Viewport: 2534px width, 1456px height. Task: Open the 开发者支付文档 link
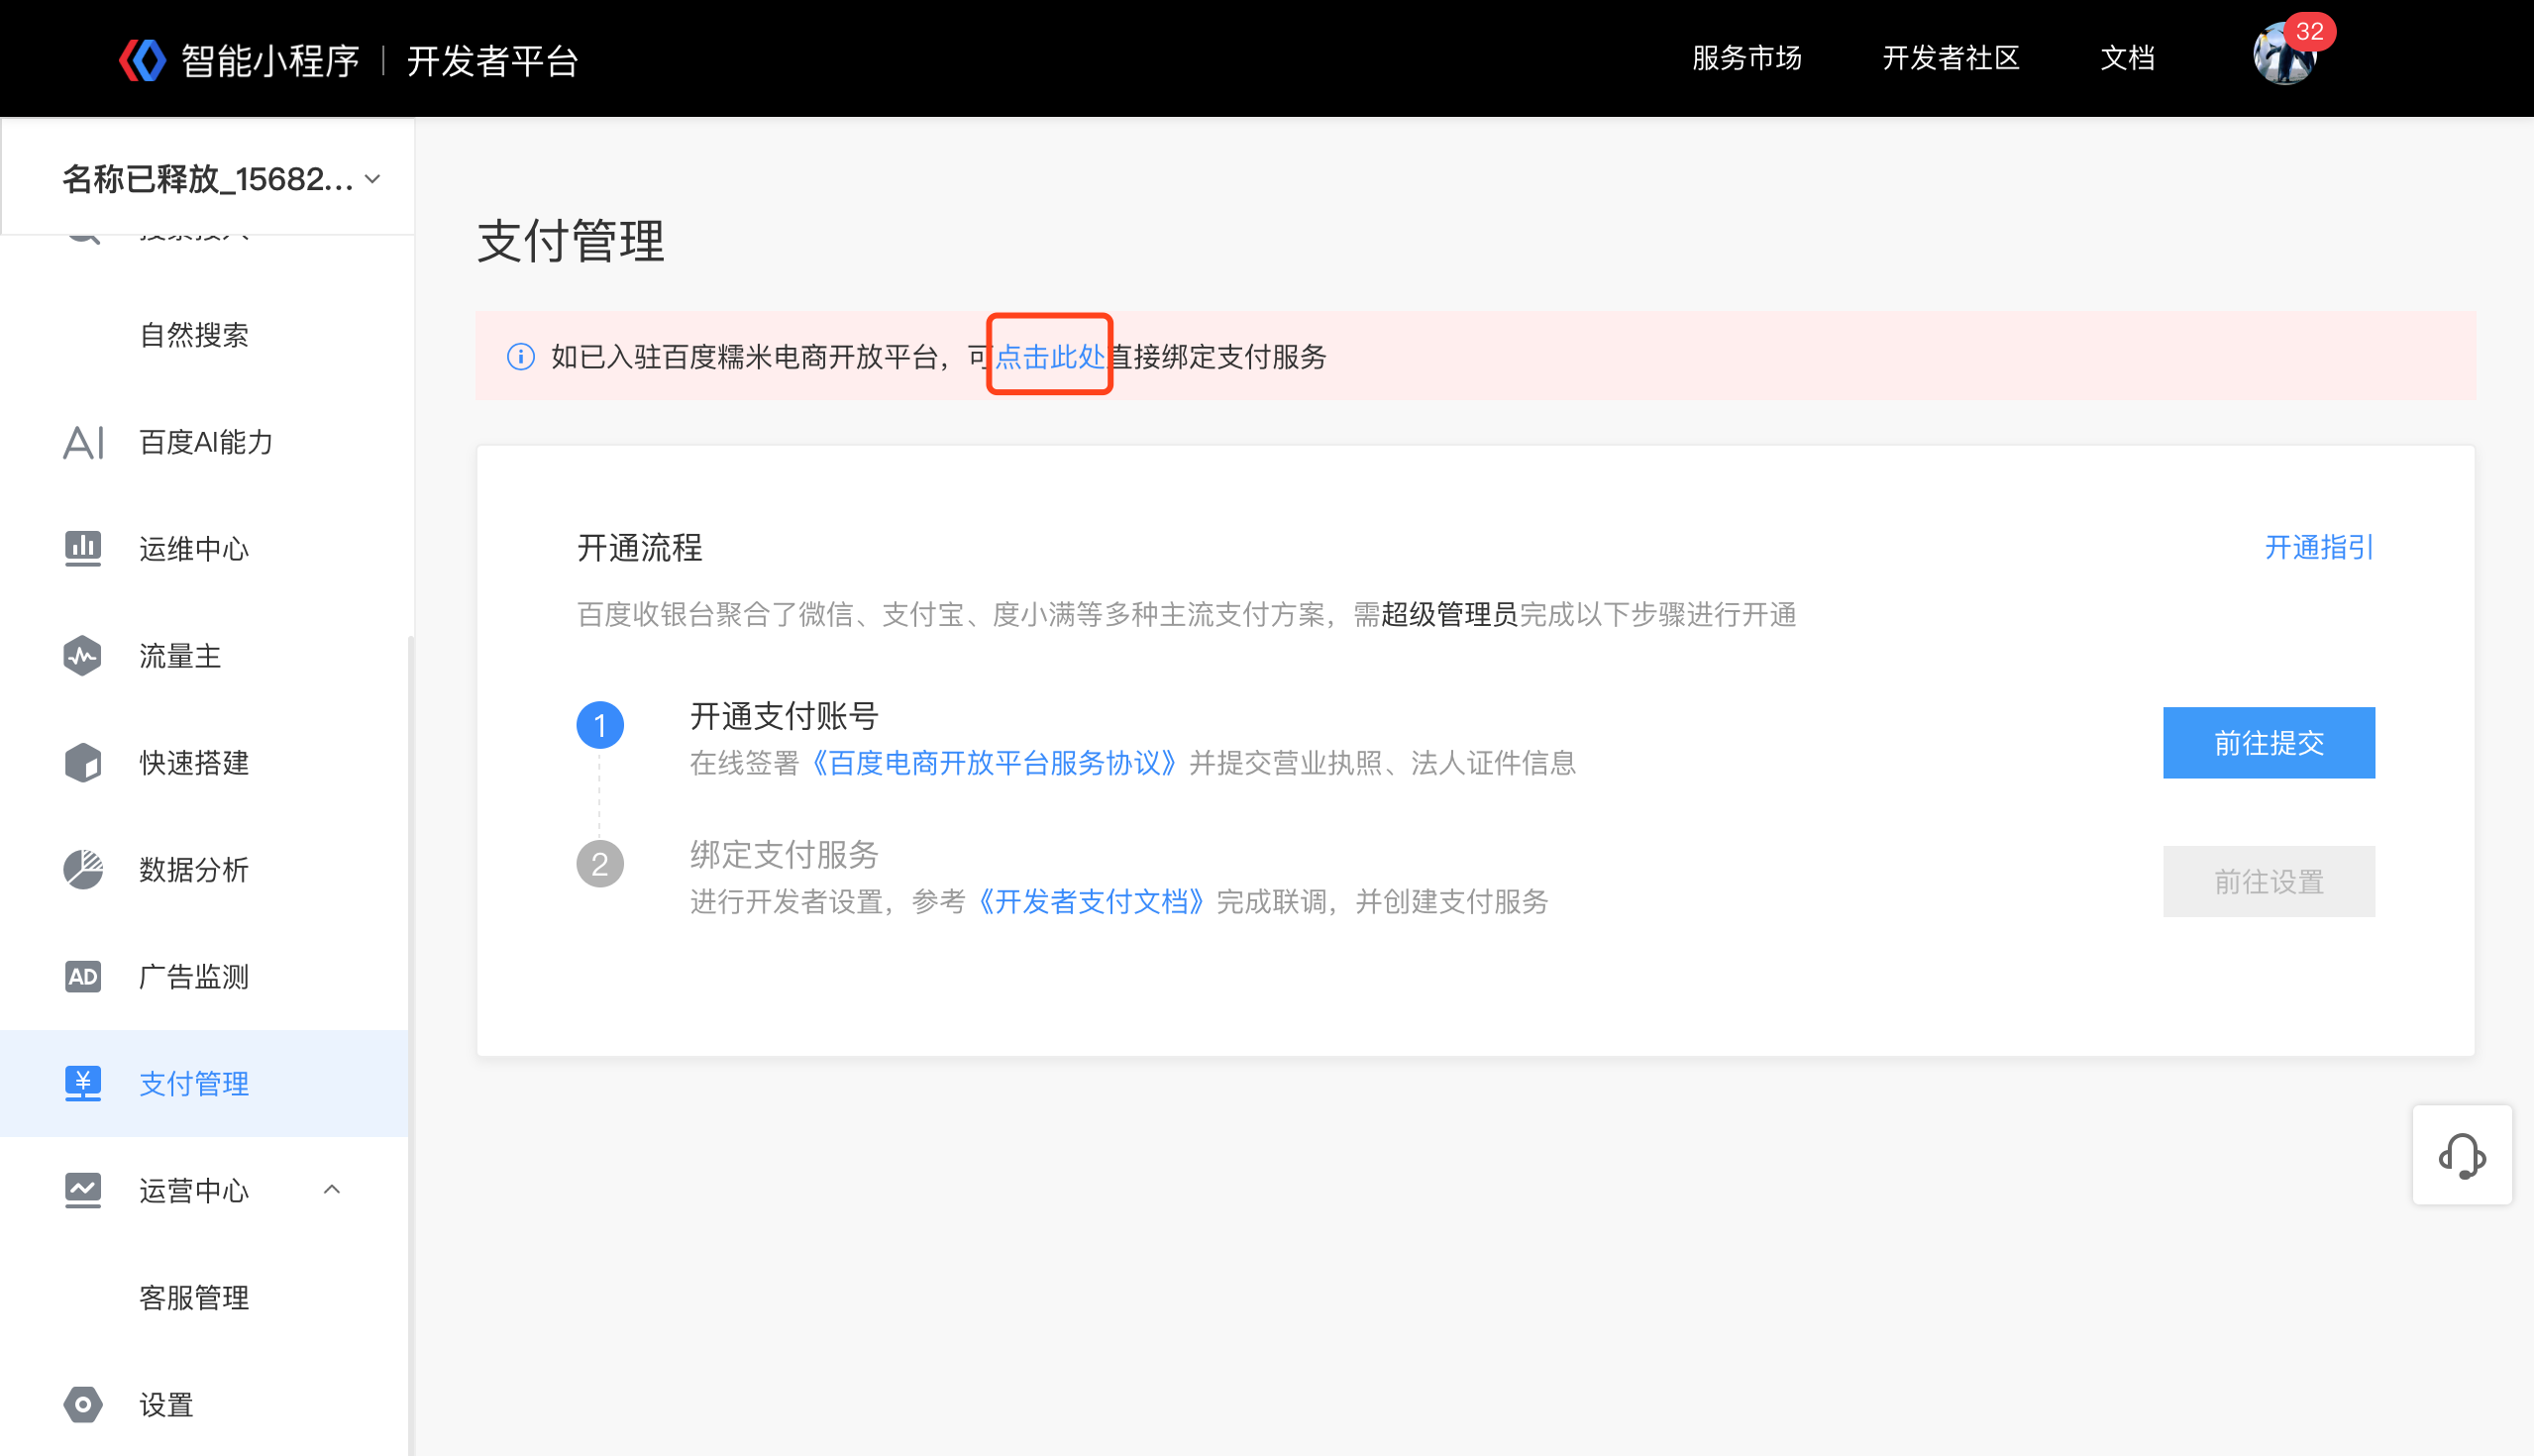coord(1091,901)
